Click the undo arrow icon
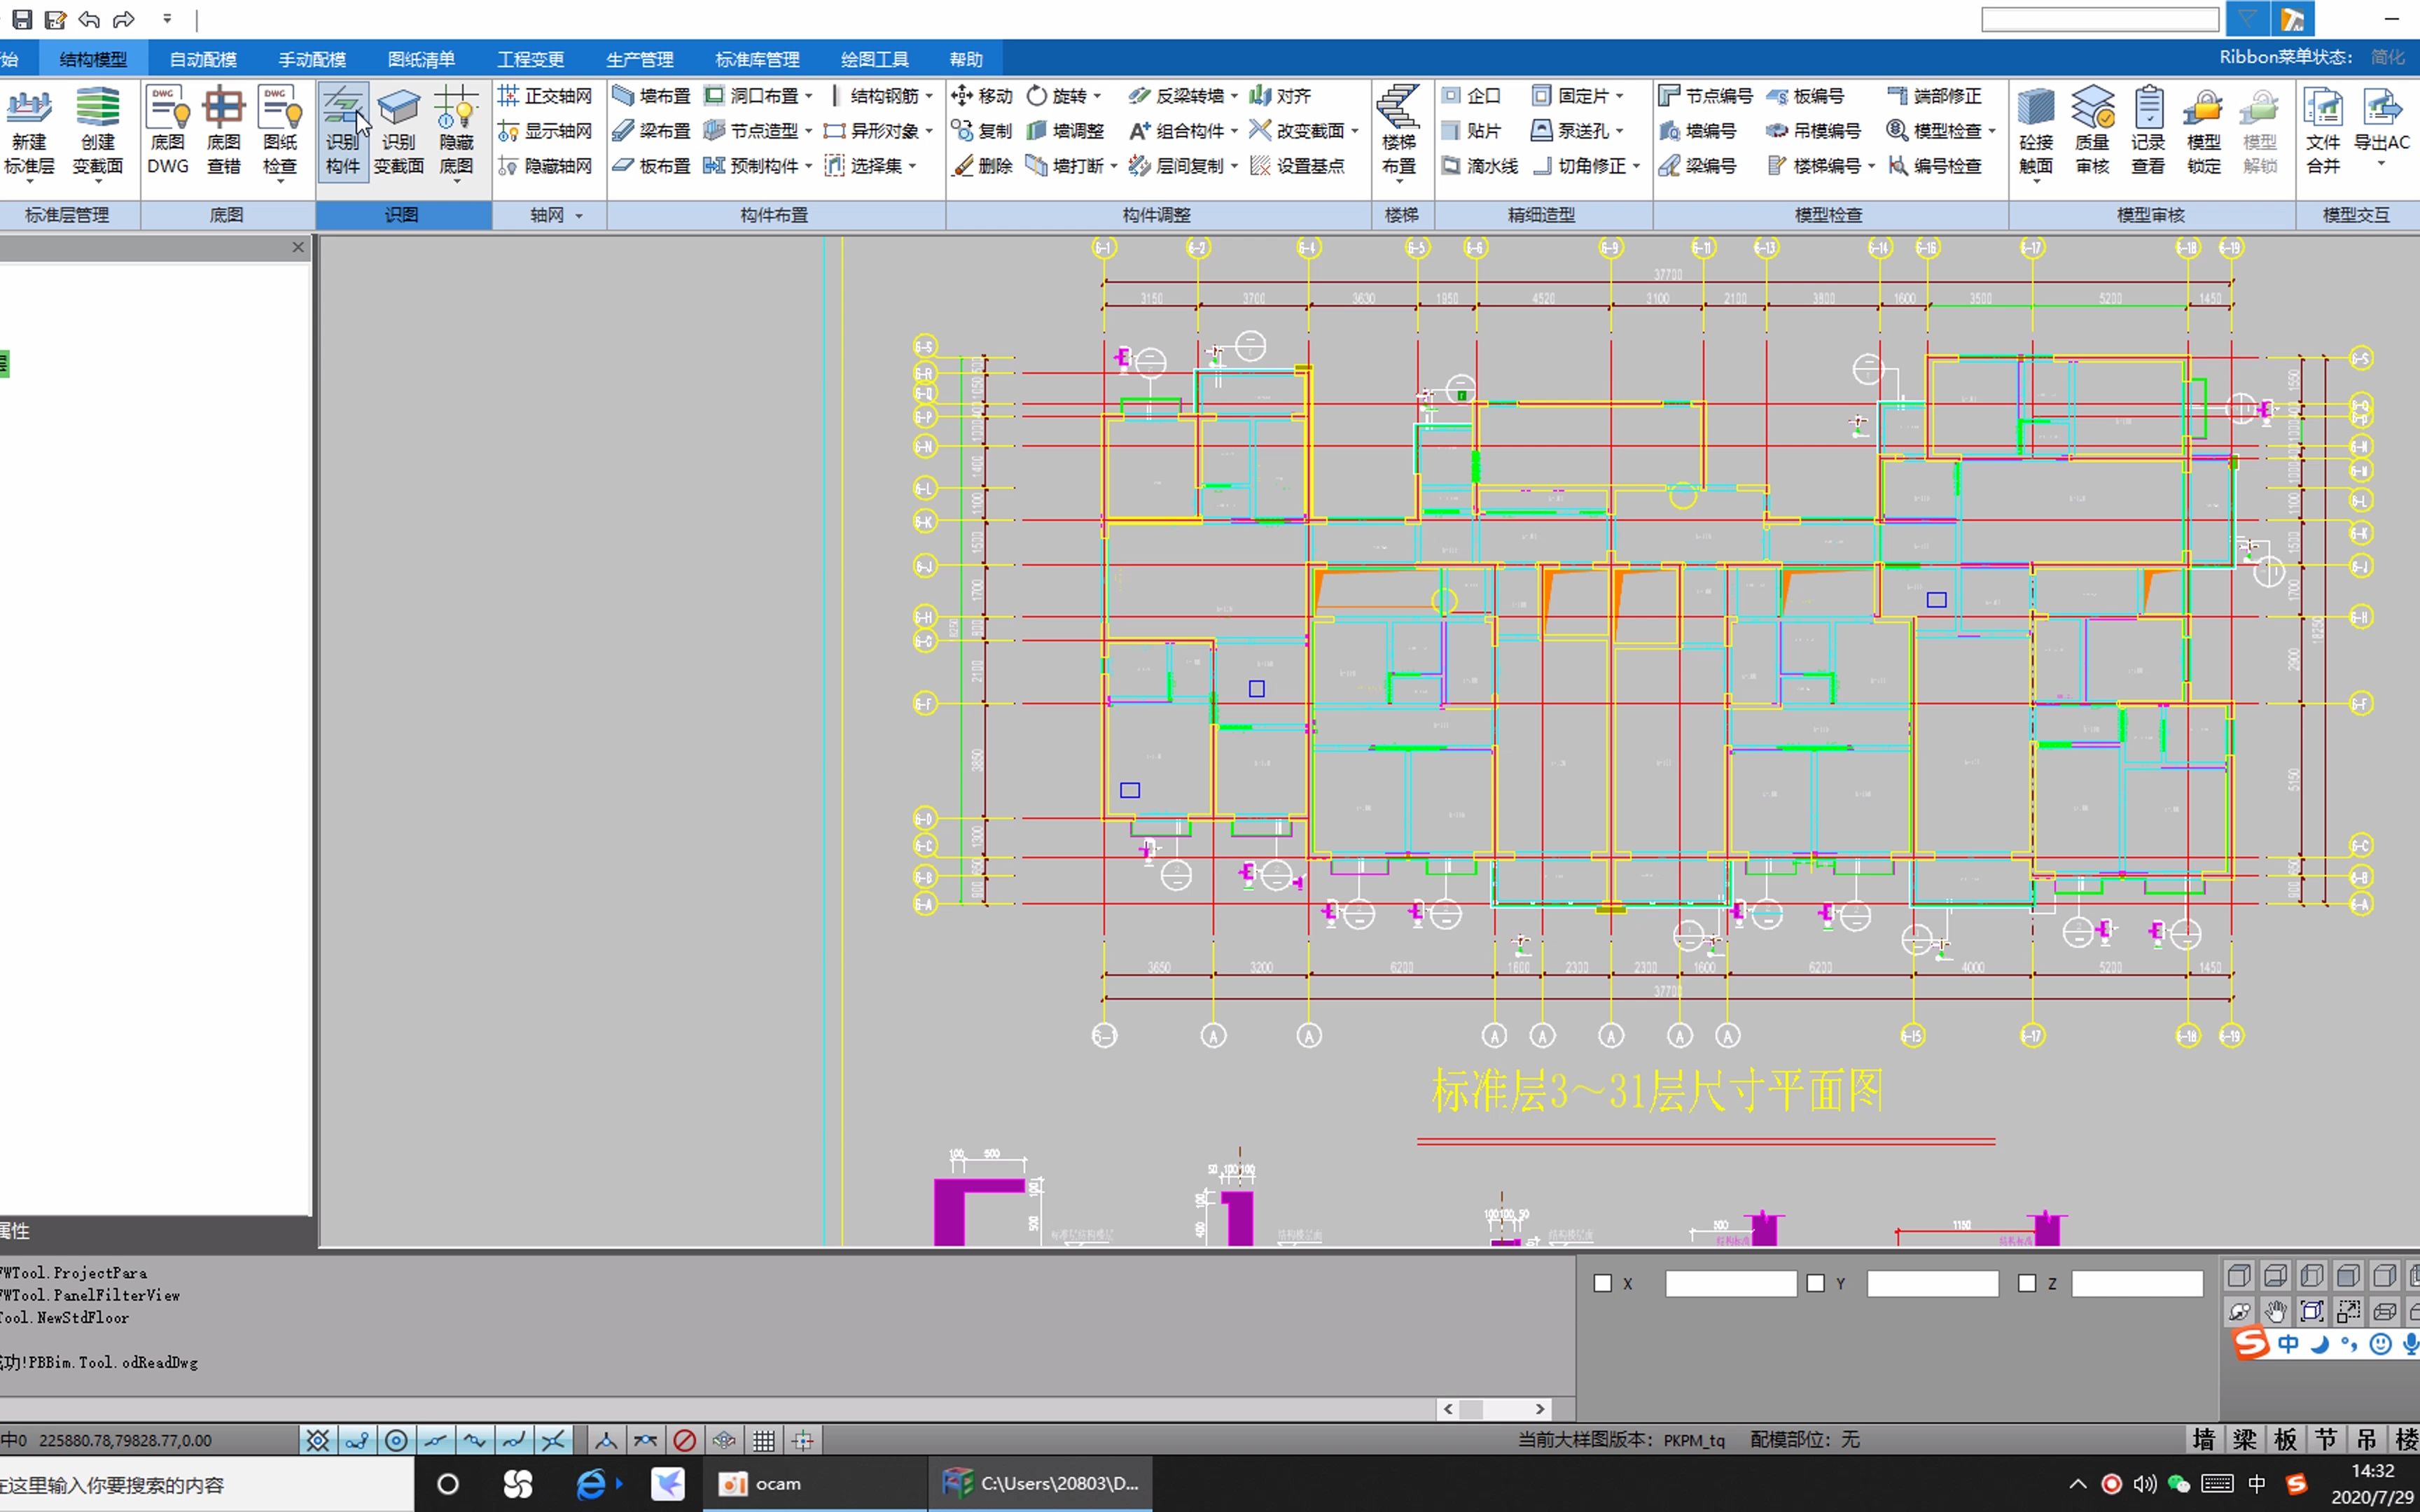 89,19
